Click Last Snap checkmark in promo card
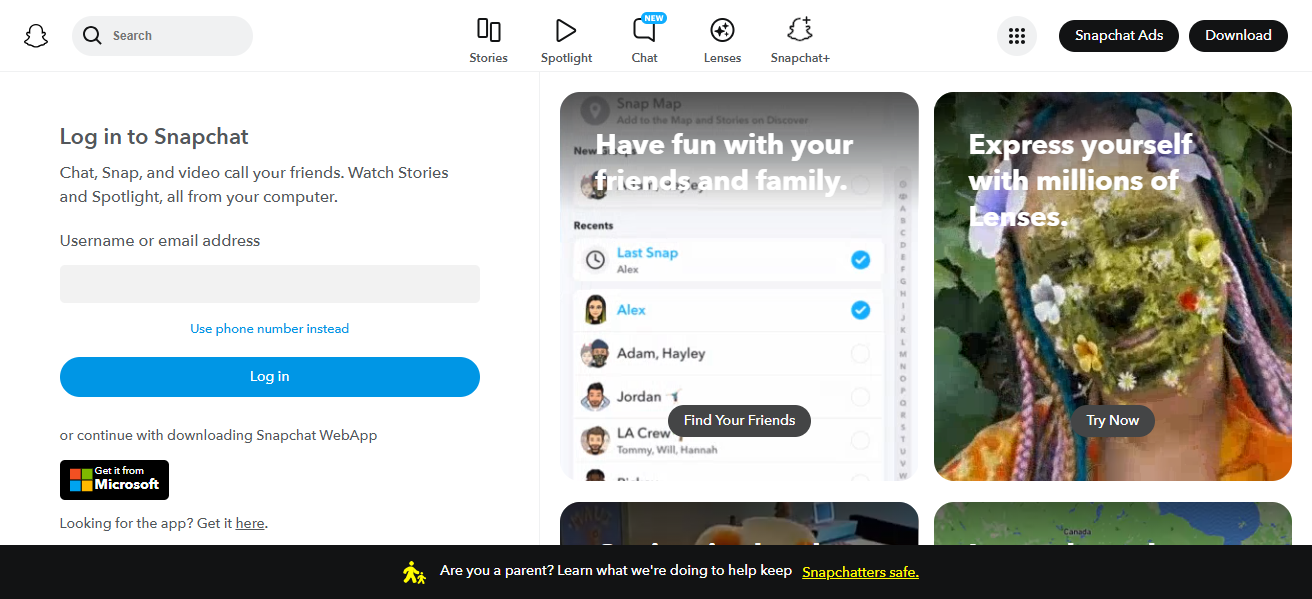 pyautogui.click(x=861, y=260)
